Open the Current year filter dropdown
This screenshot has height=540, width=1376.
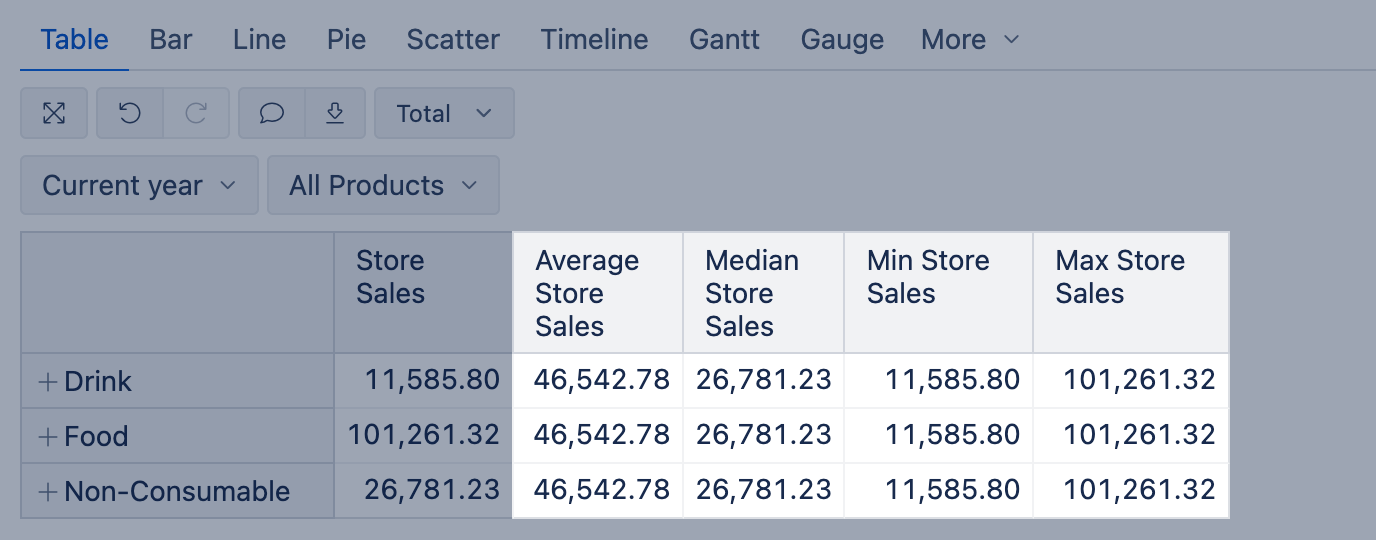pos(139,185)
